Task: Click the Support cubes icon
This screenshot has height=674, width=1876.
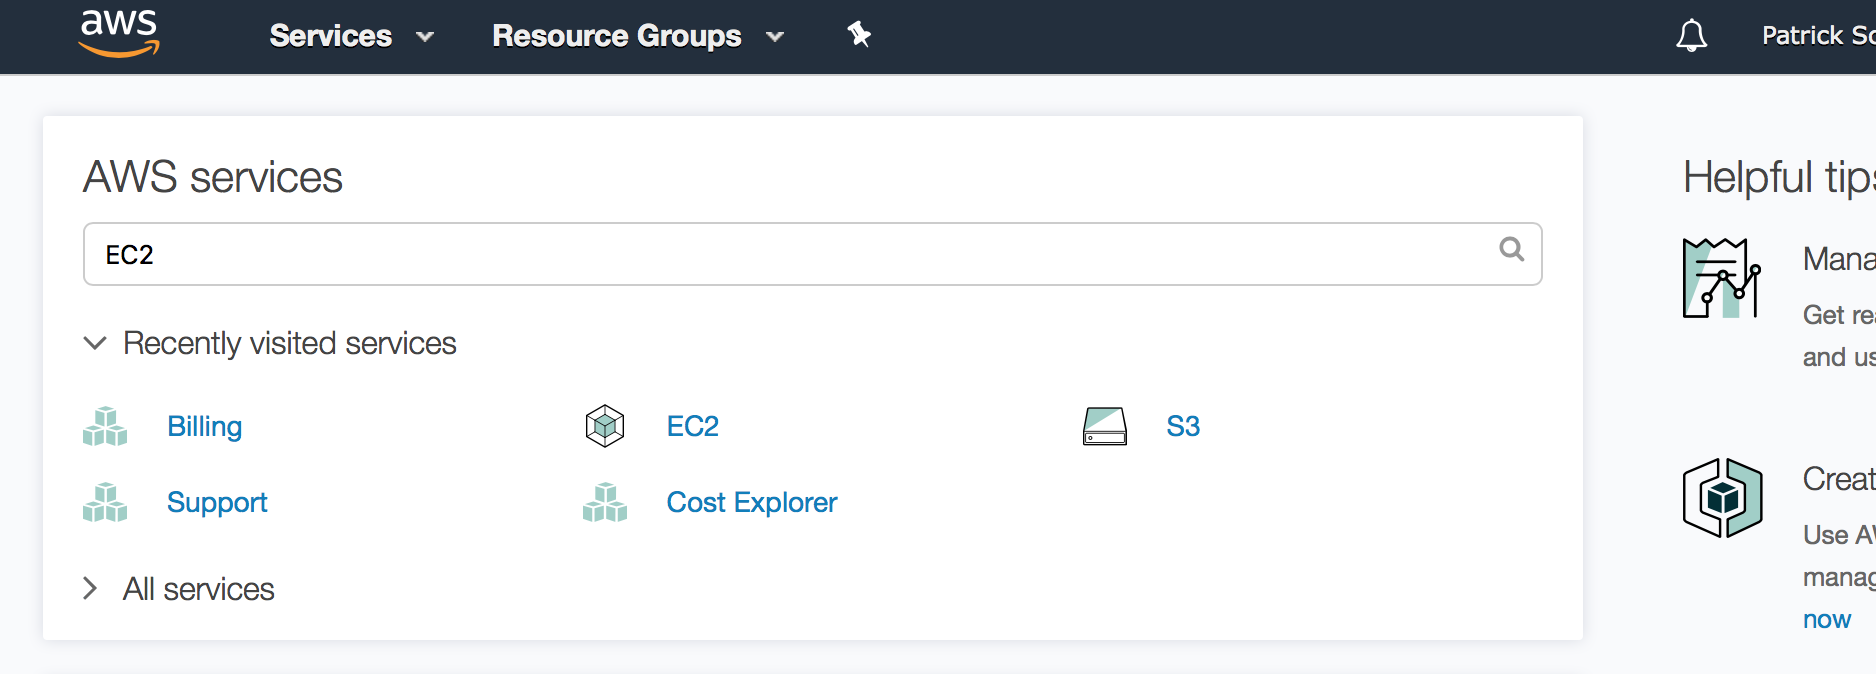Action: click(x=105, y=502)
